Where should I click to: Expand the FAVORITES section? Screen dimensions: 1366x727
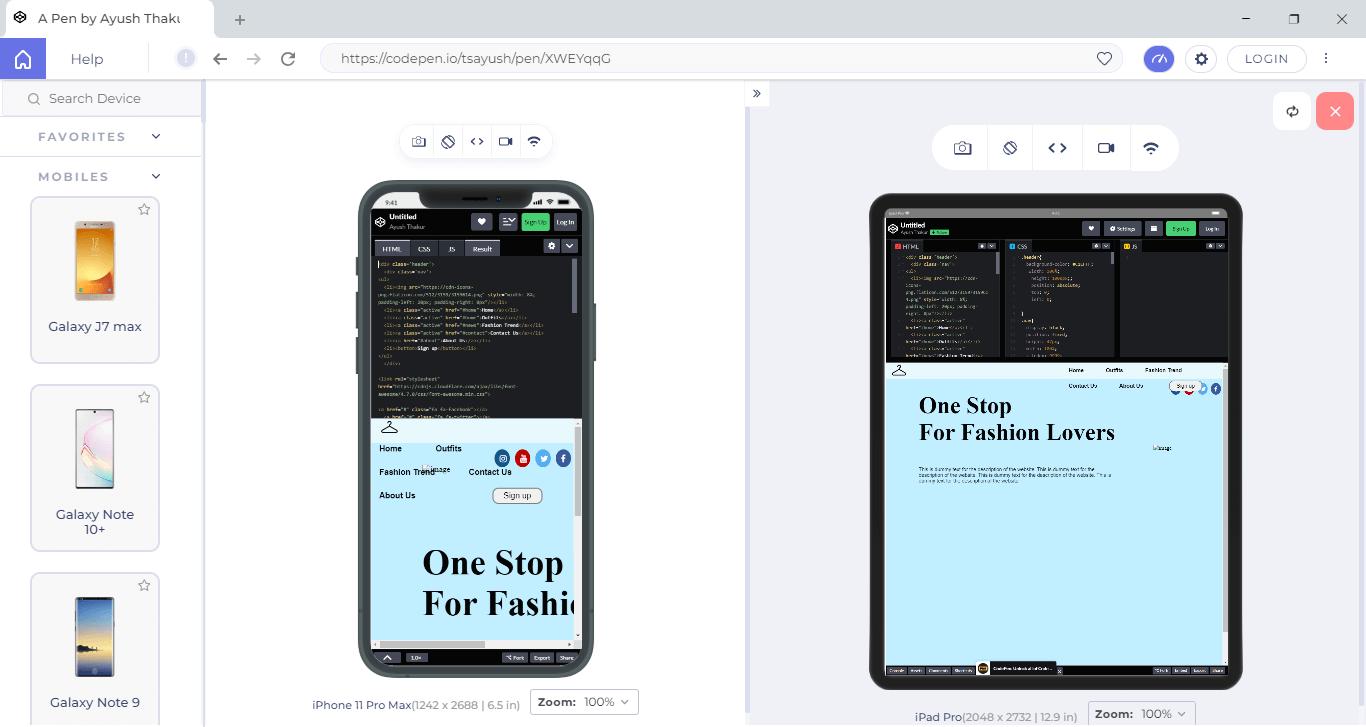155,136
